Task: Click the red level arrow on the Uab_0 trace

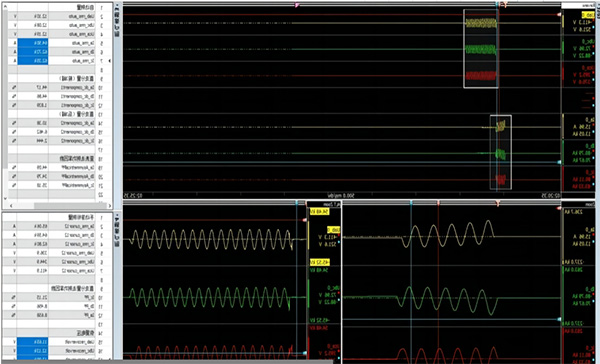Action: click(559, 15)
